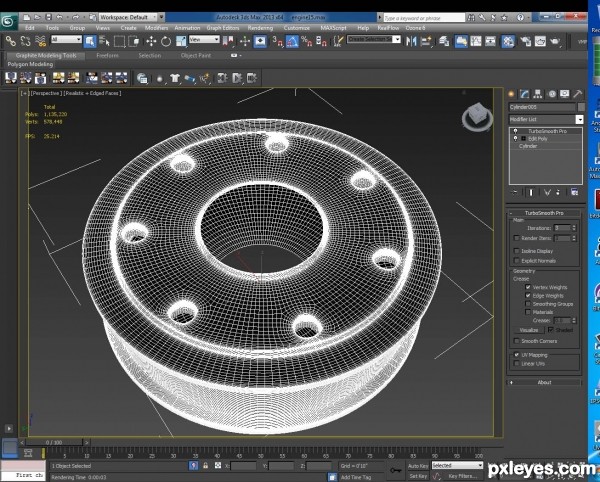Click the Cylinder005 object color swatch
The height and width of the screenshot is (482, 600).
pyautogui.click(x=581, y=107)
